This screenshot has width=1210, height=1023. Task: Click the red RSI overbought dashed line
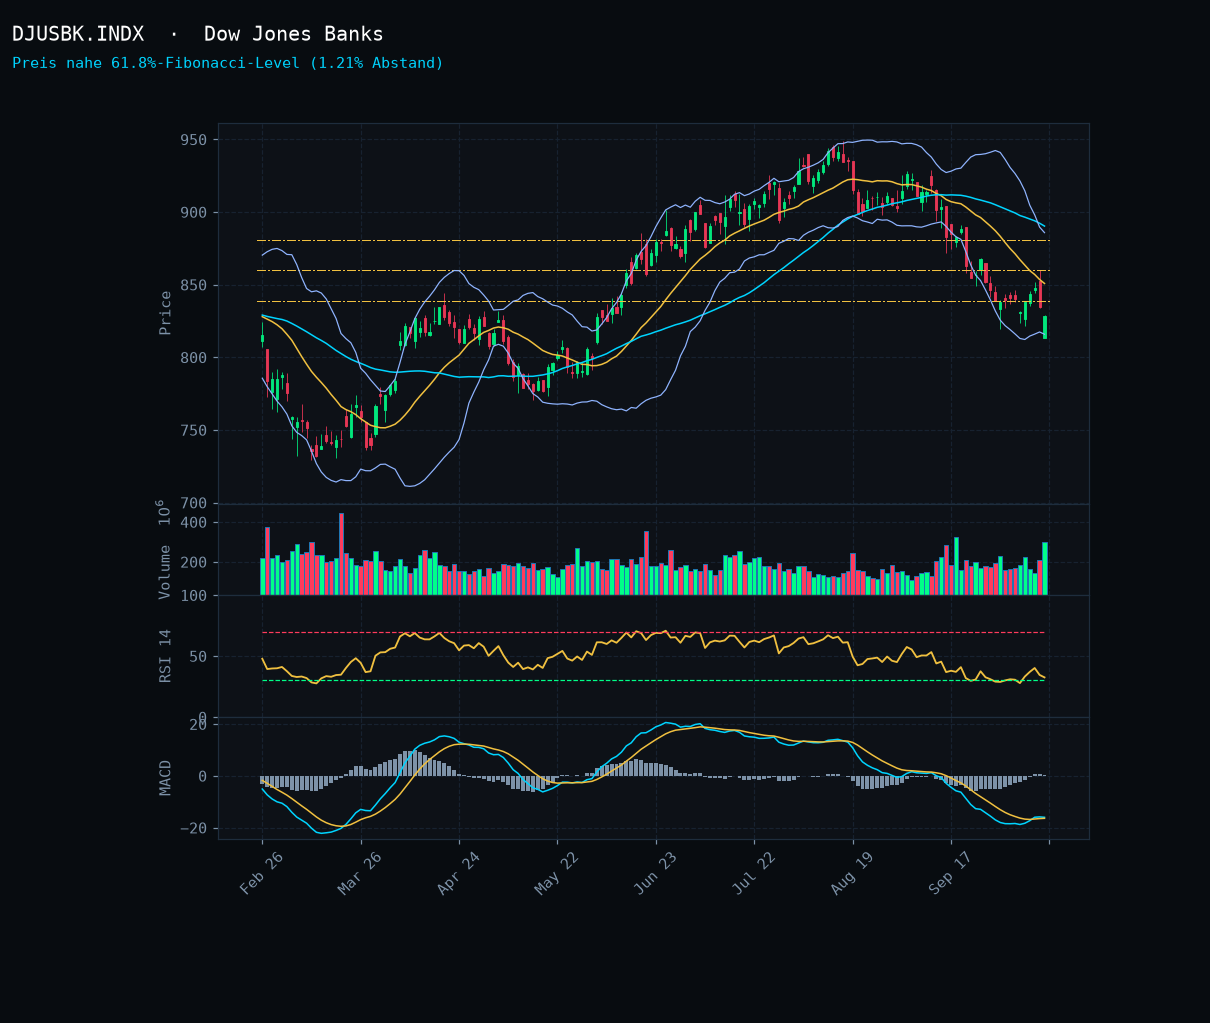[653, 632]
